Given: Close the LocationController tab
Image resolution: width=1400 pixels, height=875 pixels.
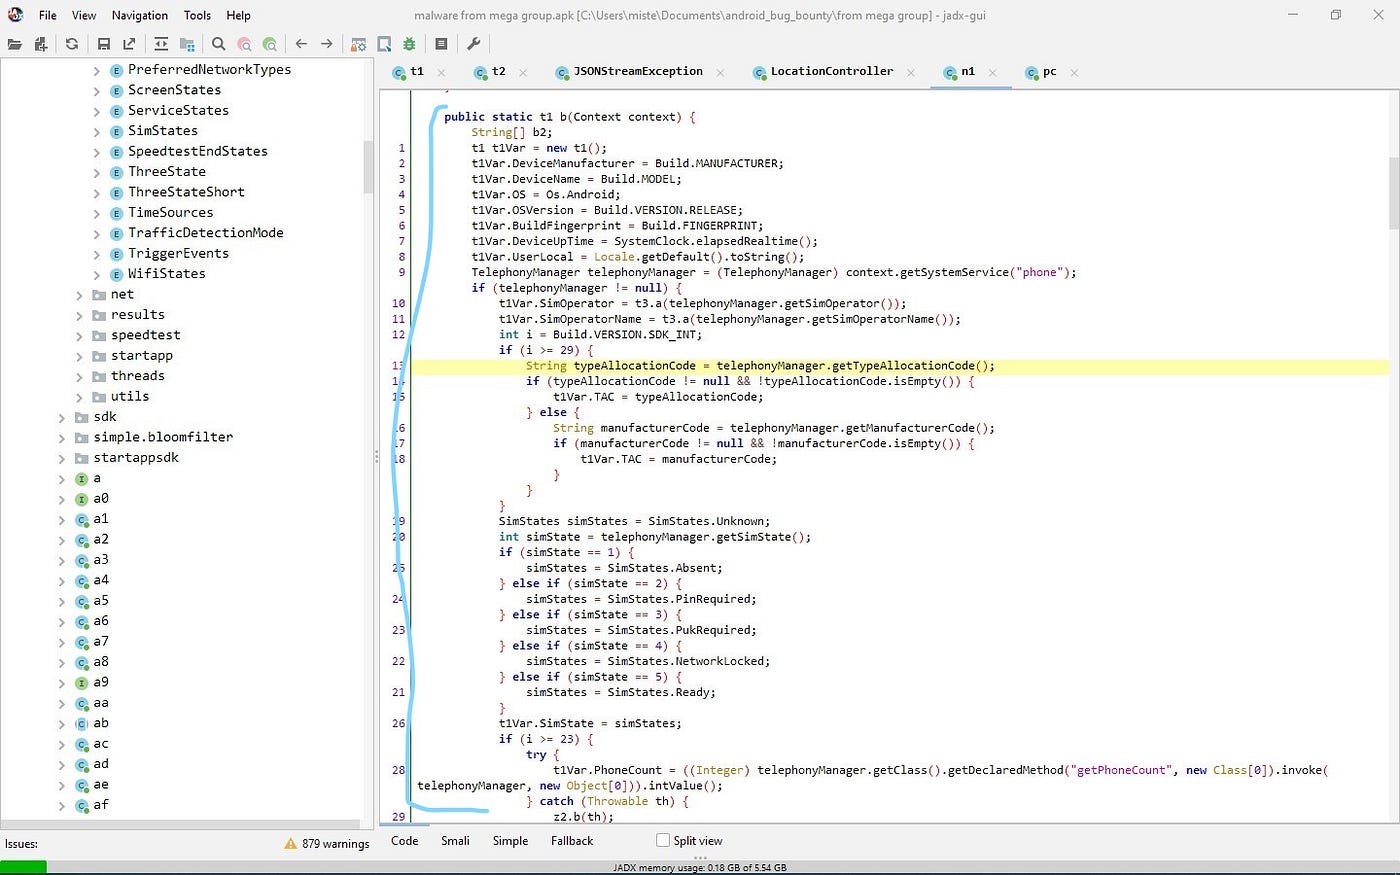Looking at the screenshot, I should point(911,72).
